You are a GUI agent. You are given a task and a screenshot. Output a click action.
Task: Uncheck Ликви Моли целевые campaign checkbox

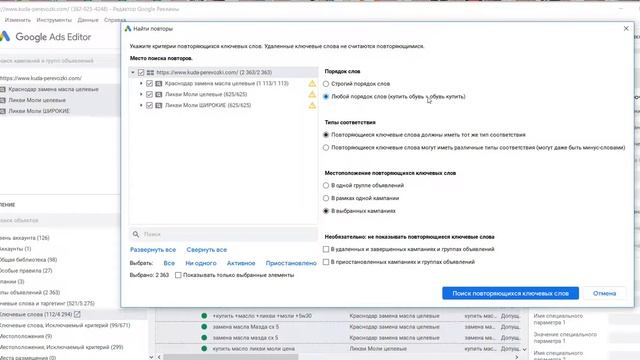(149, 94)
